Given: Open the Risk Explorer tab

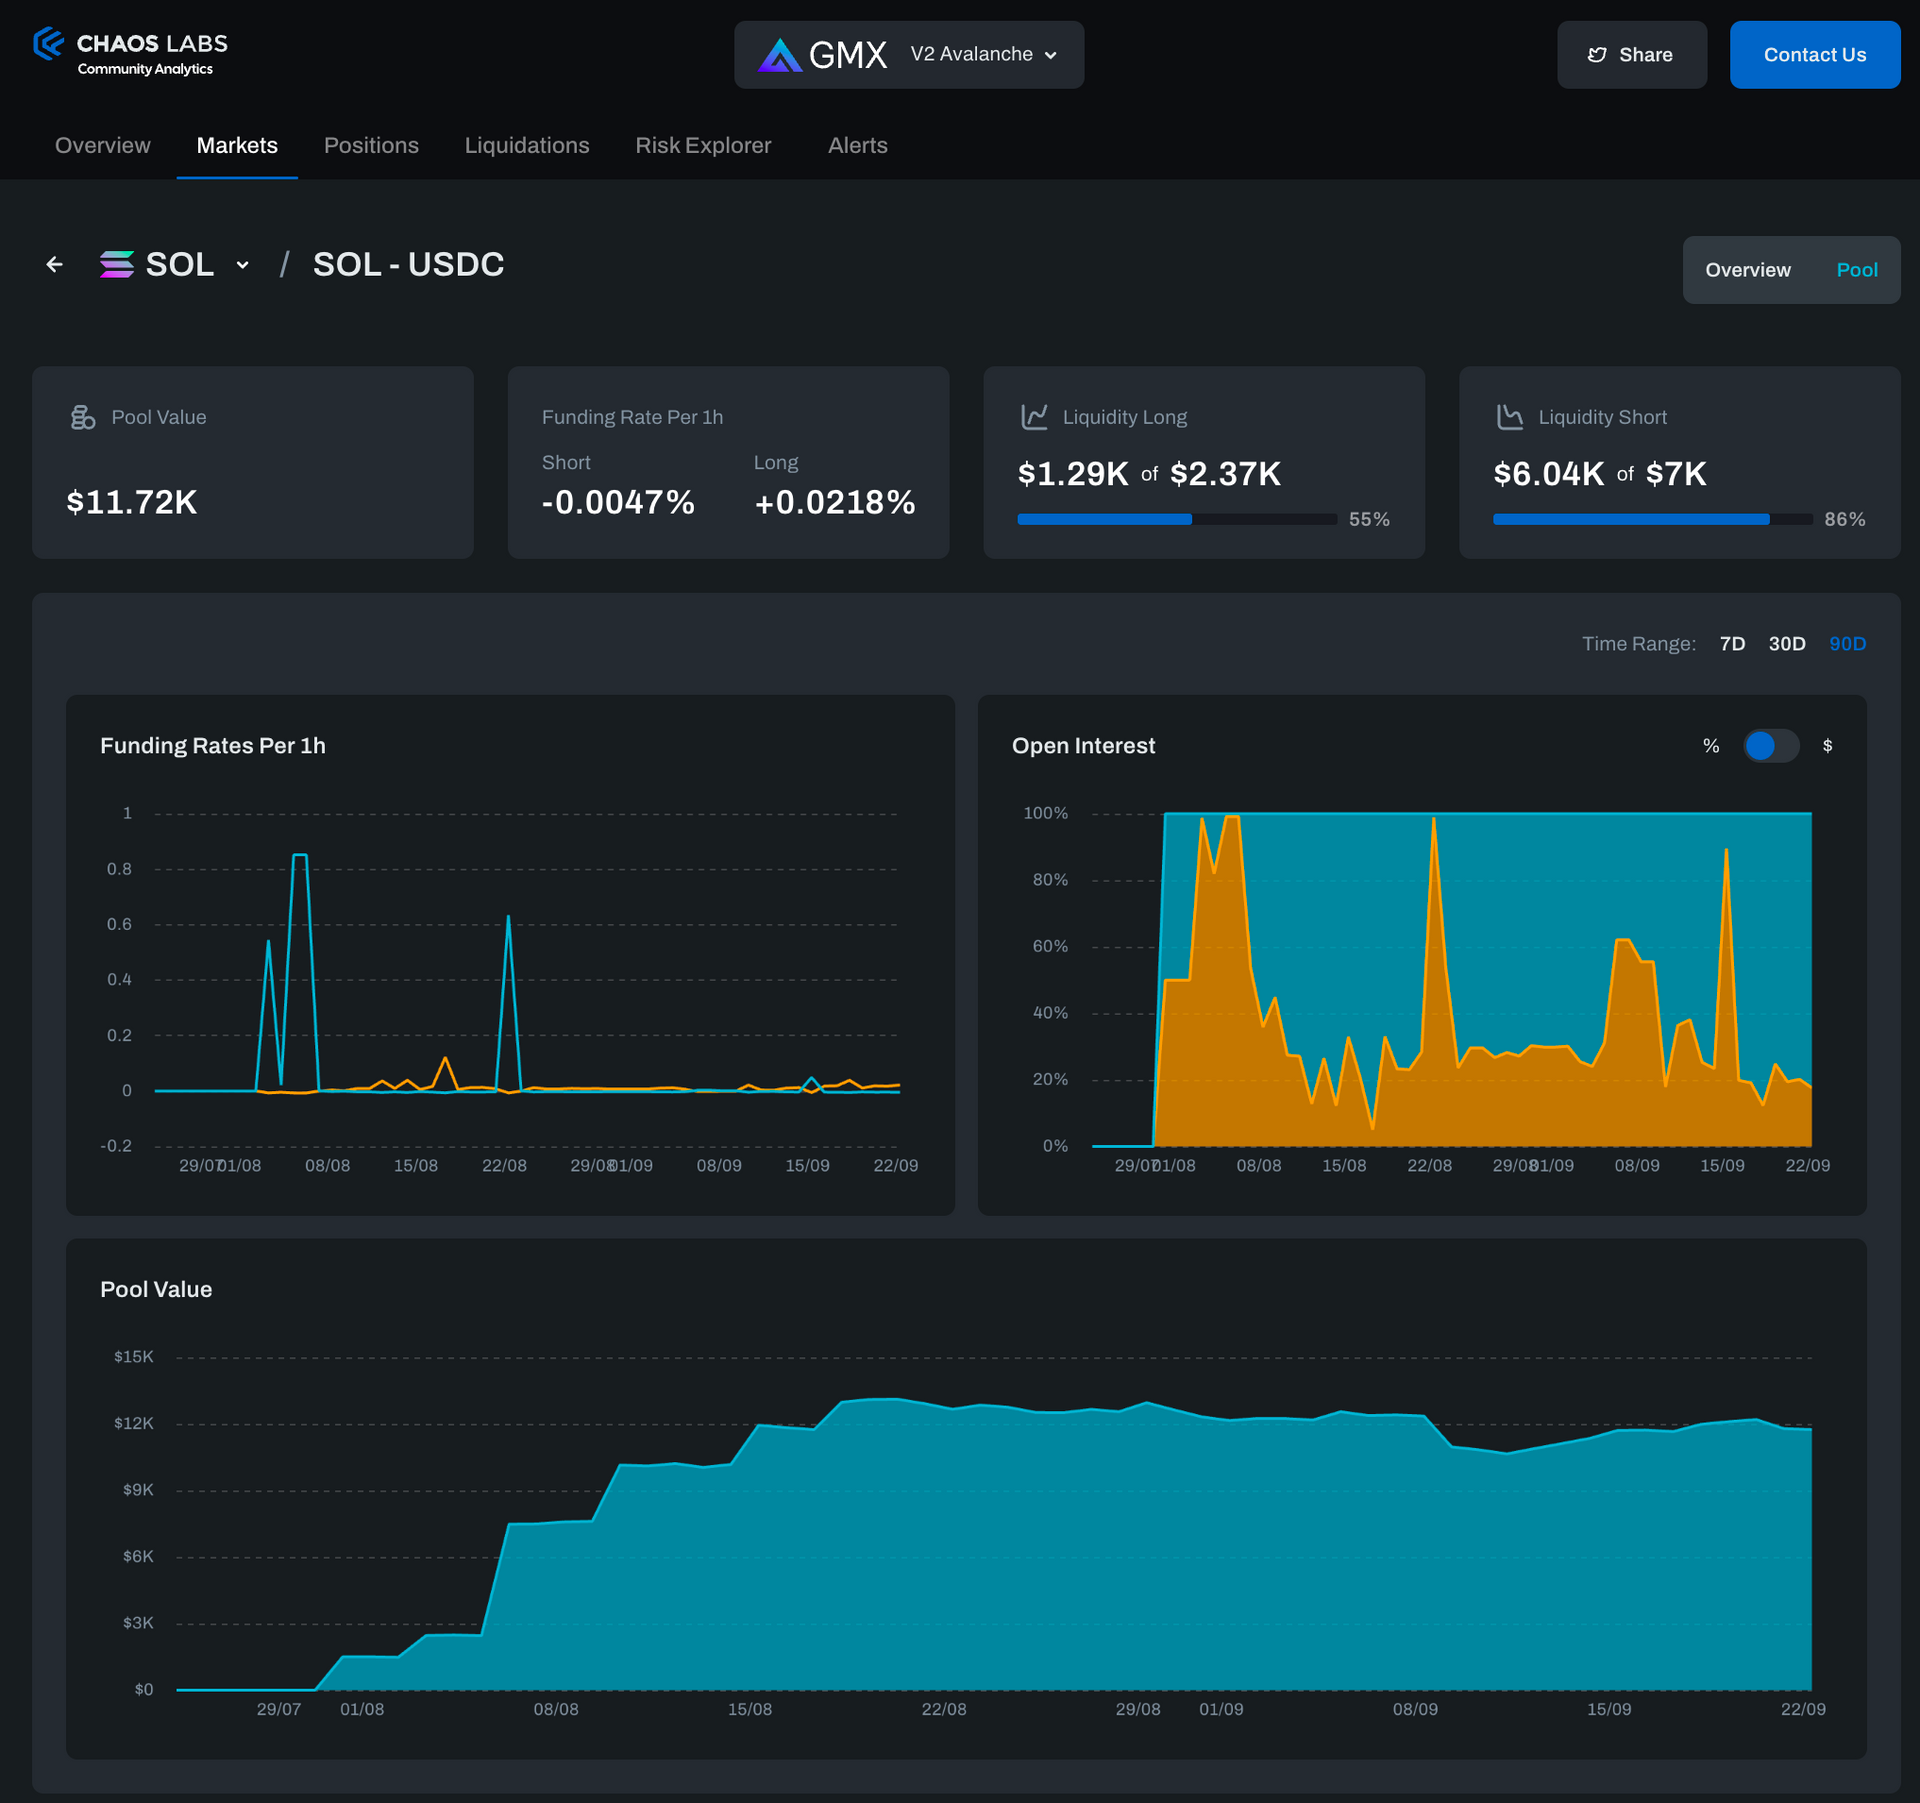Looking at the screenshot, I should [703, 146].
